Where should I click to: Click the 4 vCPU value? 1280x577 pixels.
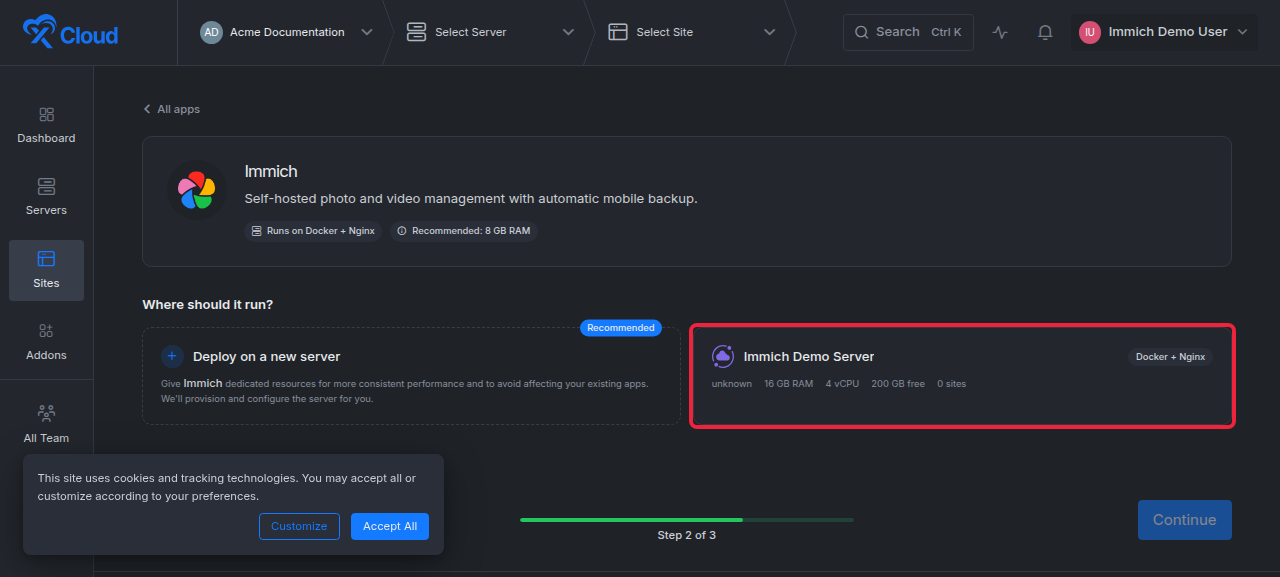pos(842,384)
